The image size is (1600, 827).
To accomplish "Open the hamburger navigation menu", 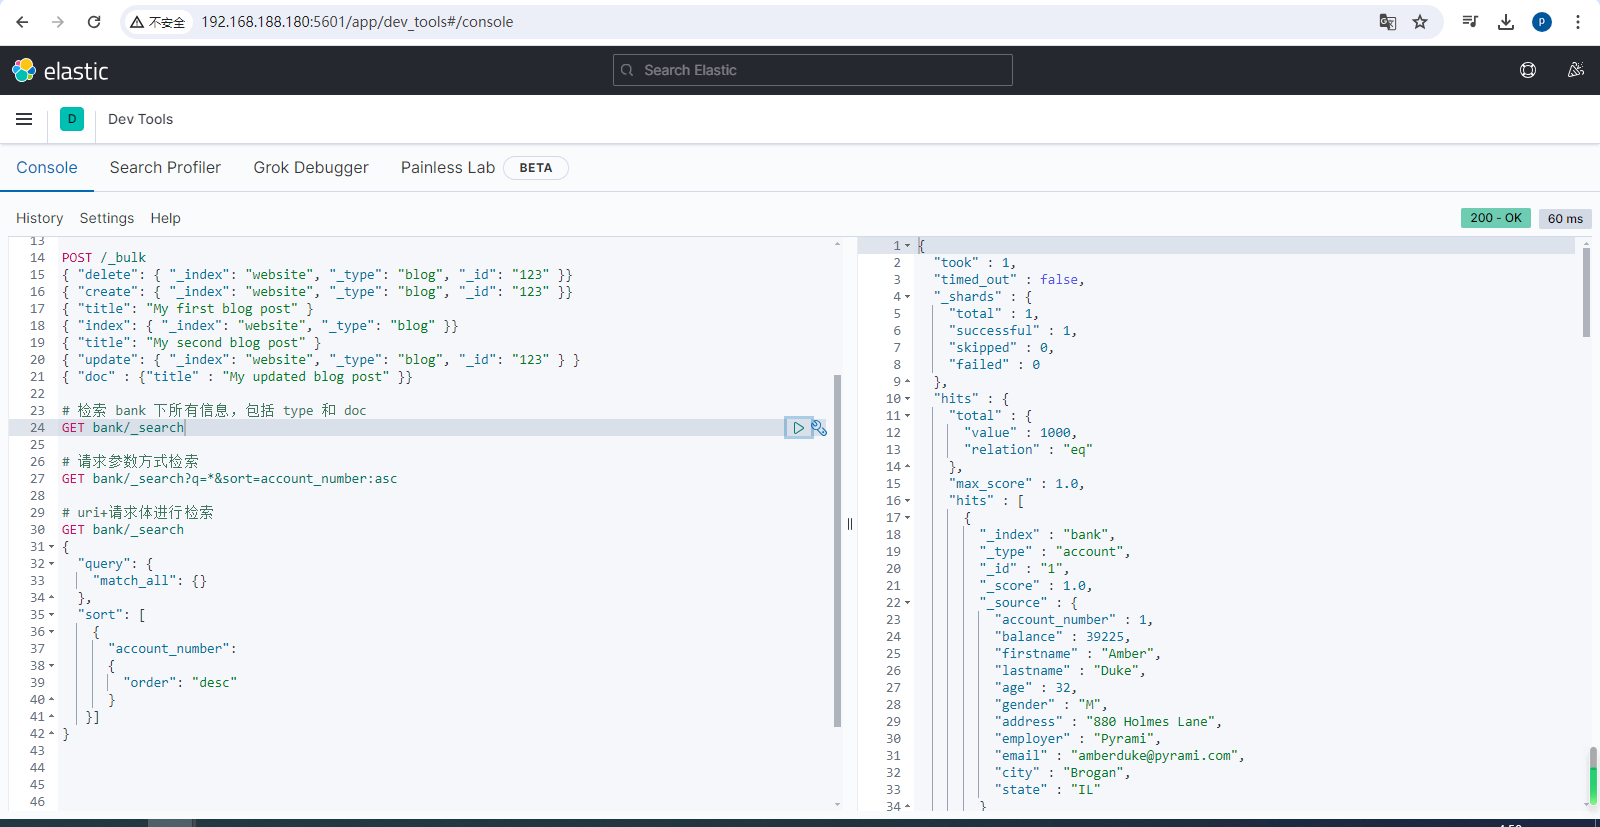I will click(24, 119).
